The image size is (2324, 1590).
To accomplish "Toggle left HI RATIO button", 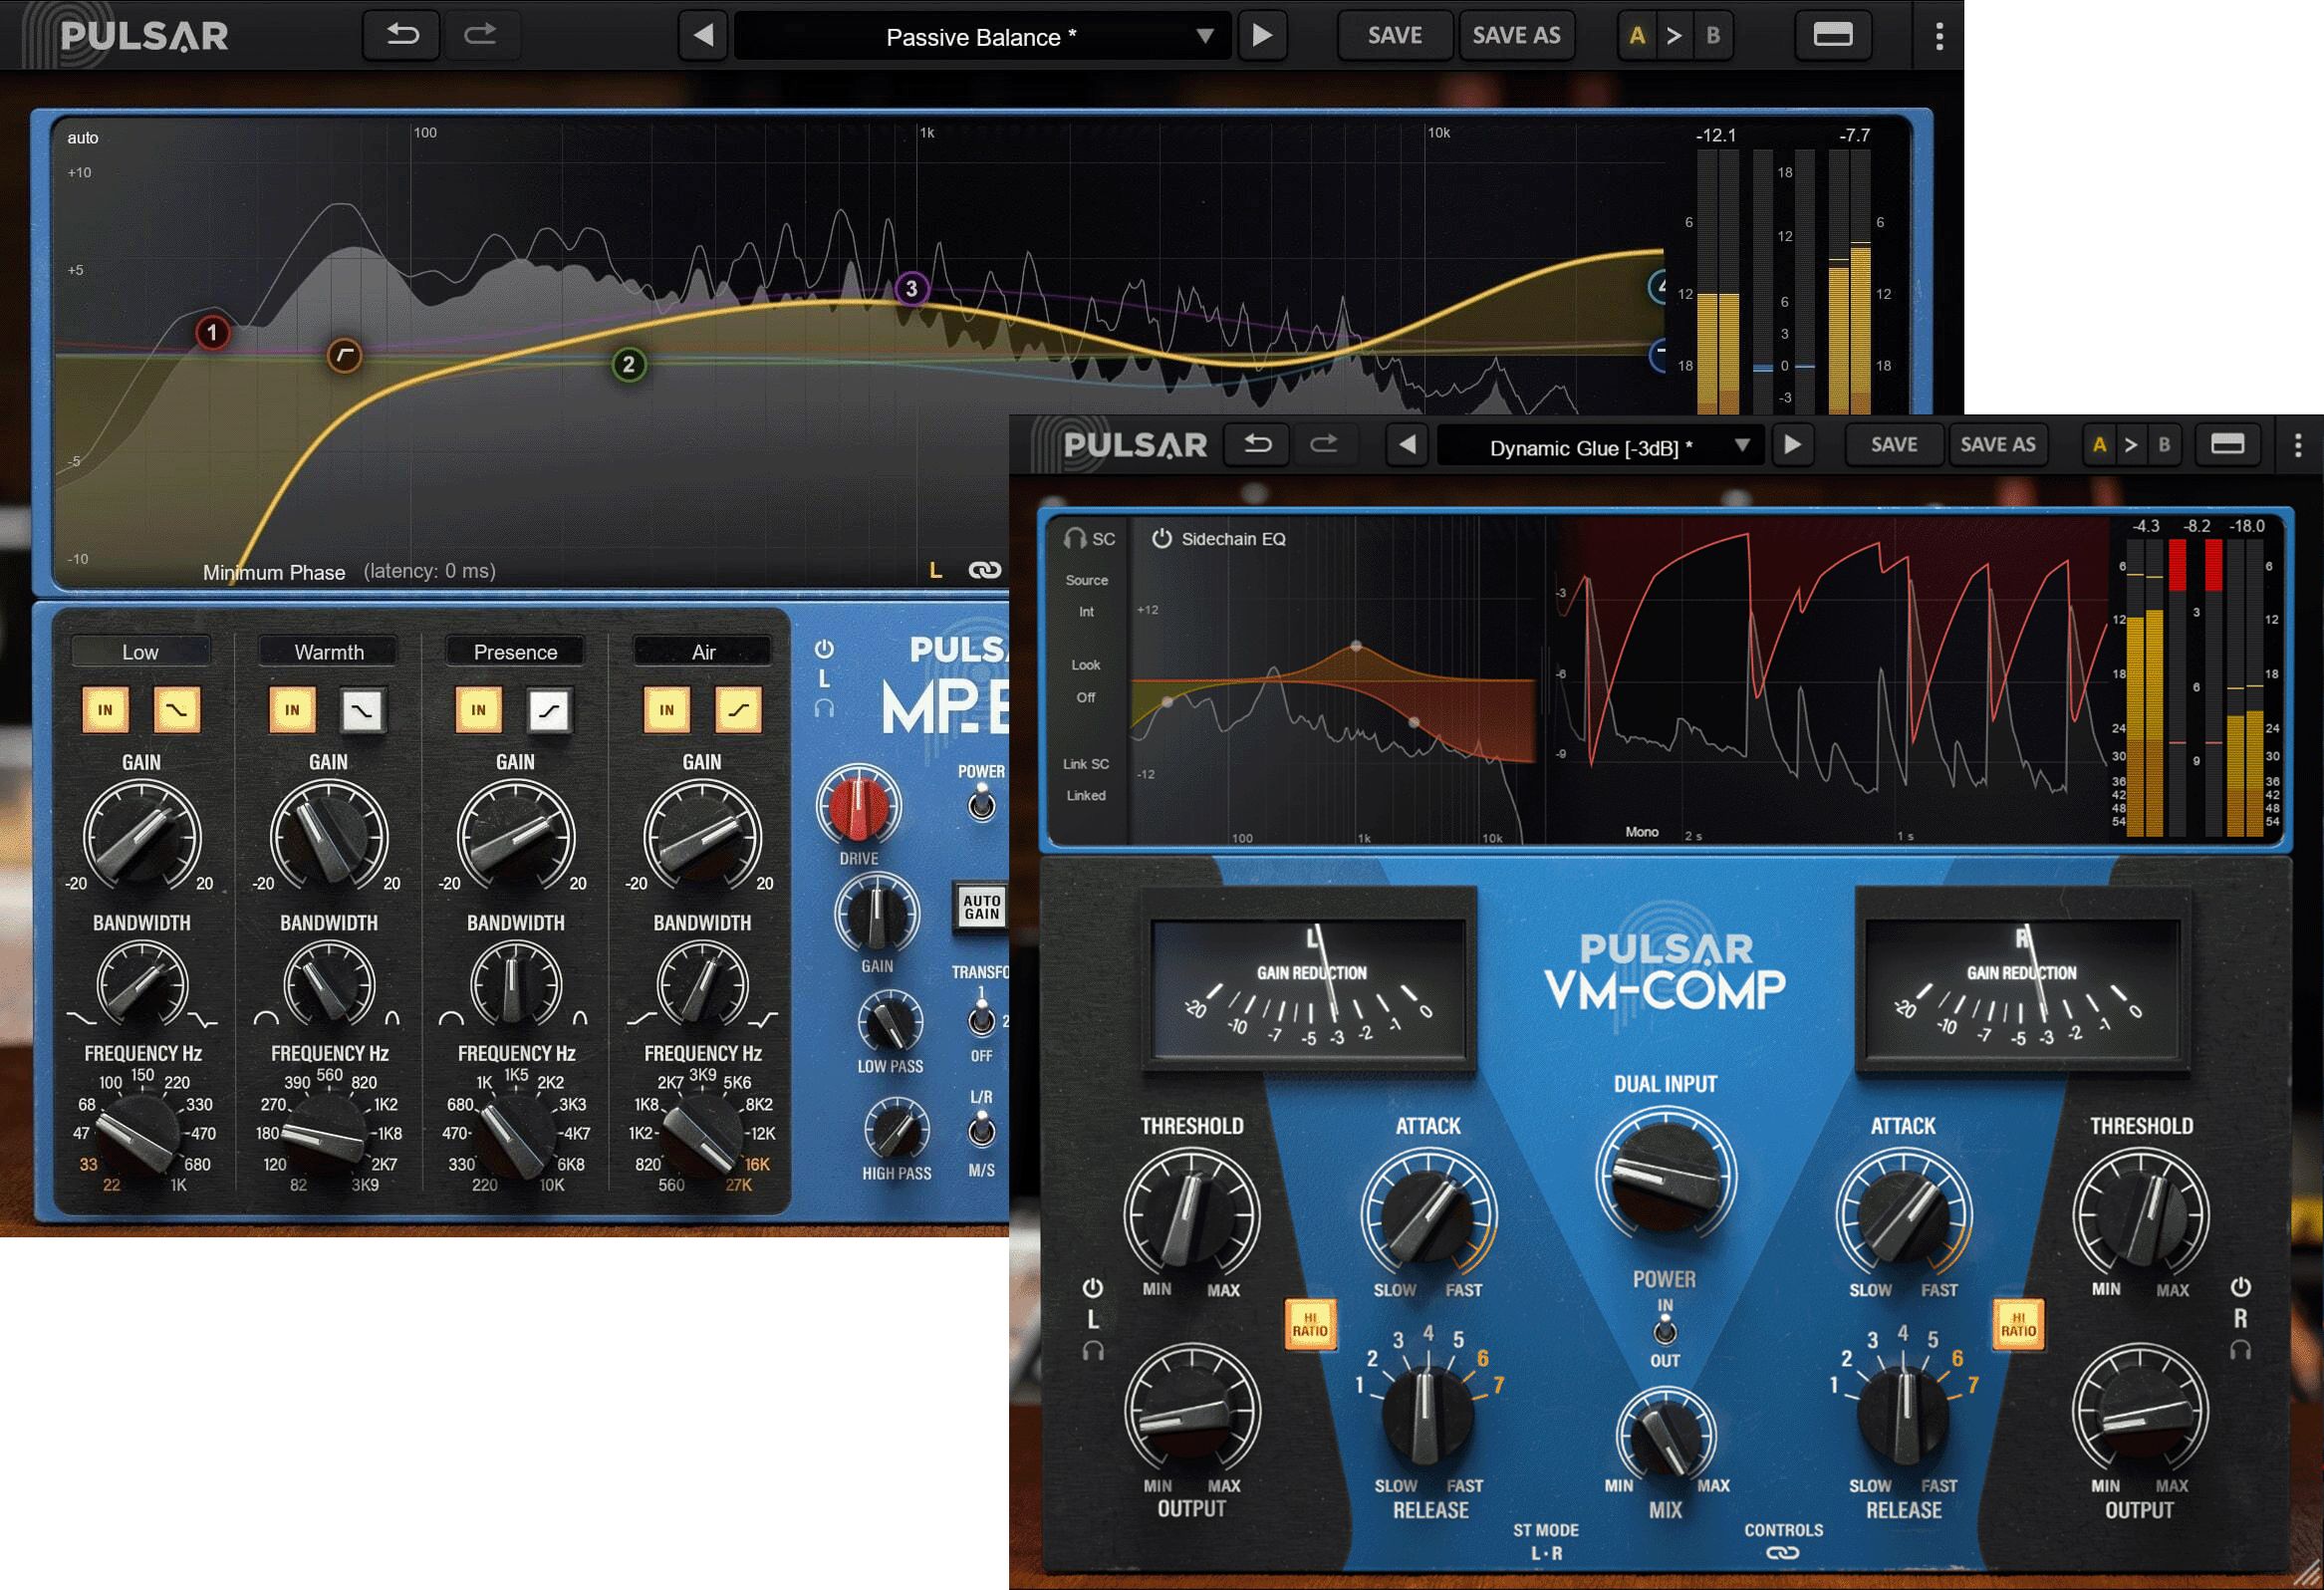I will point(1310,1325).
